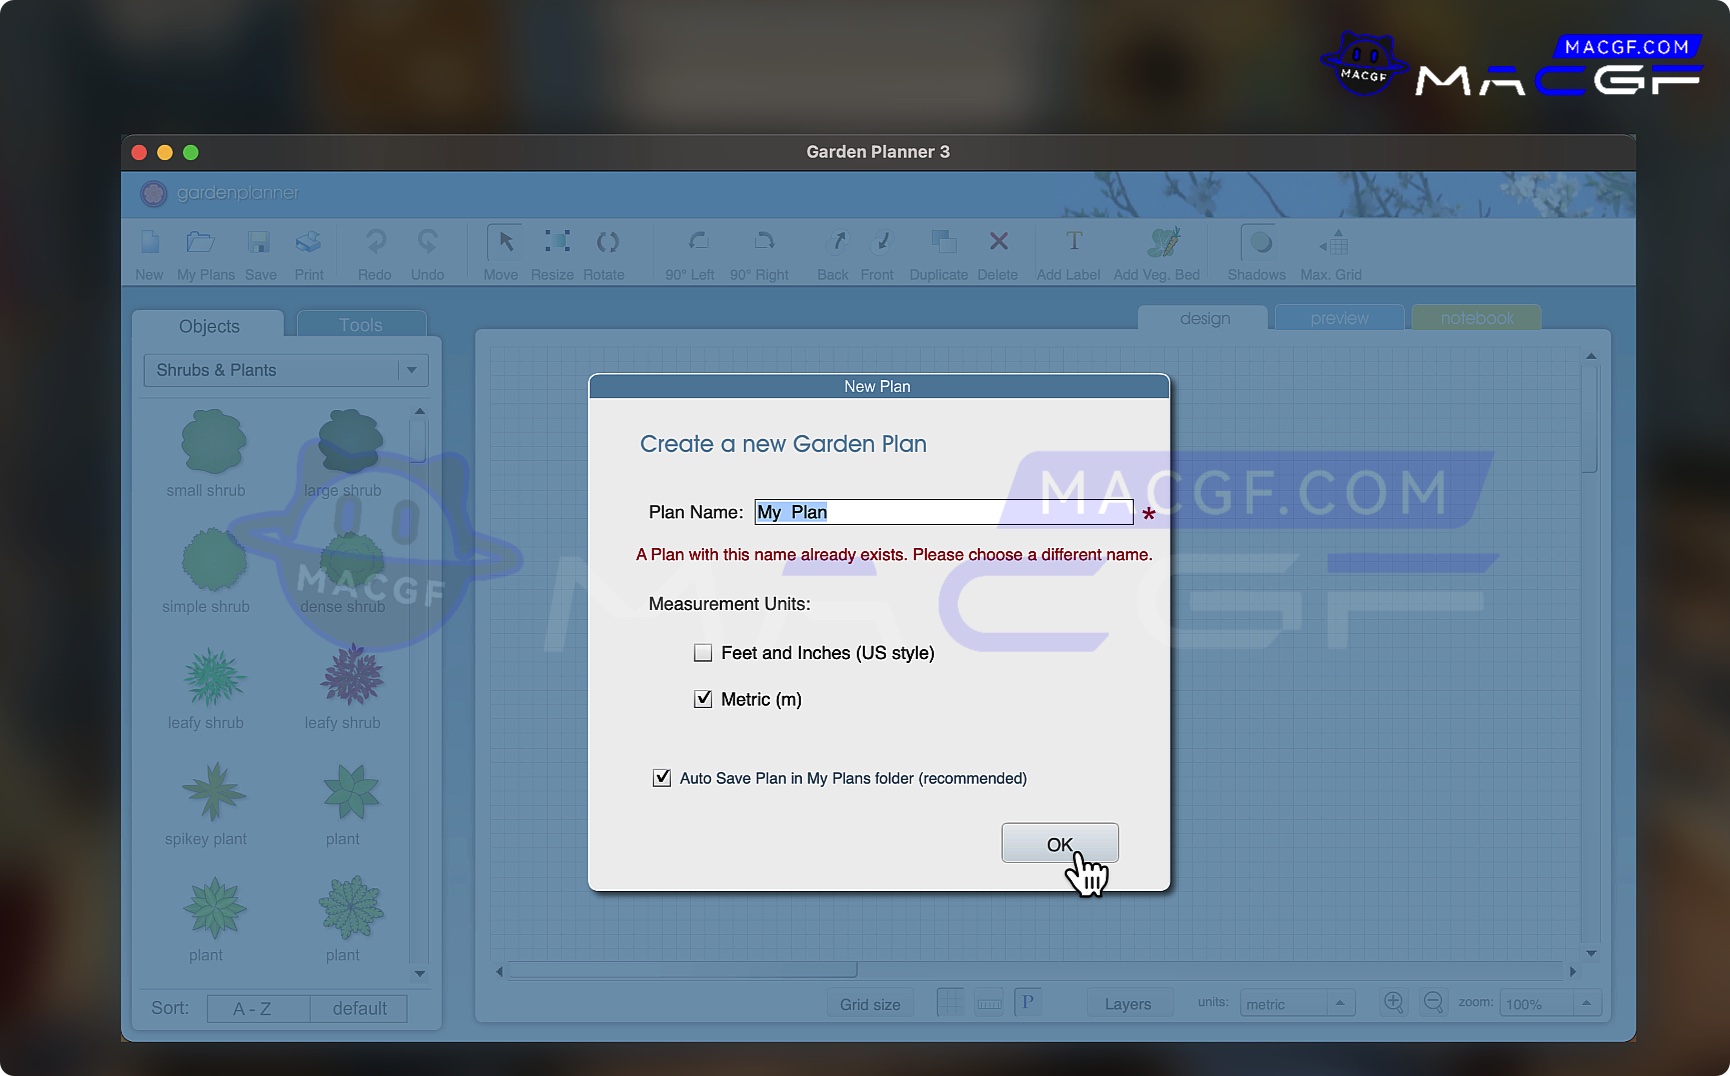The width and height of the screenshot is (1730, 1076).
Task: Uncheck the Metric (m) checkbox
Action: click(703, 699)
